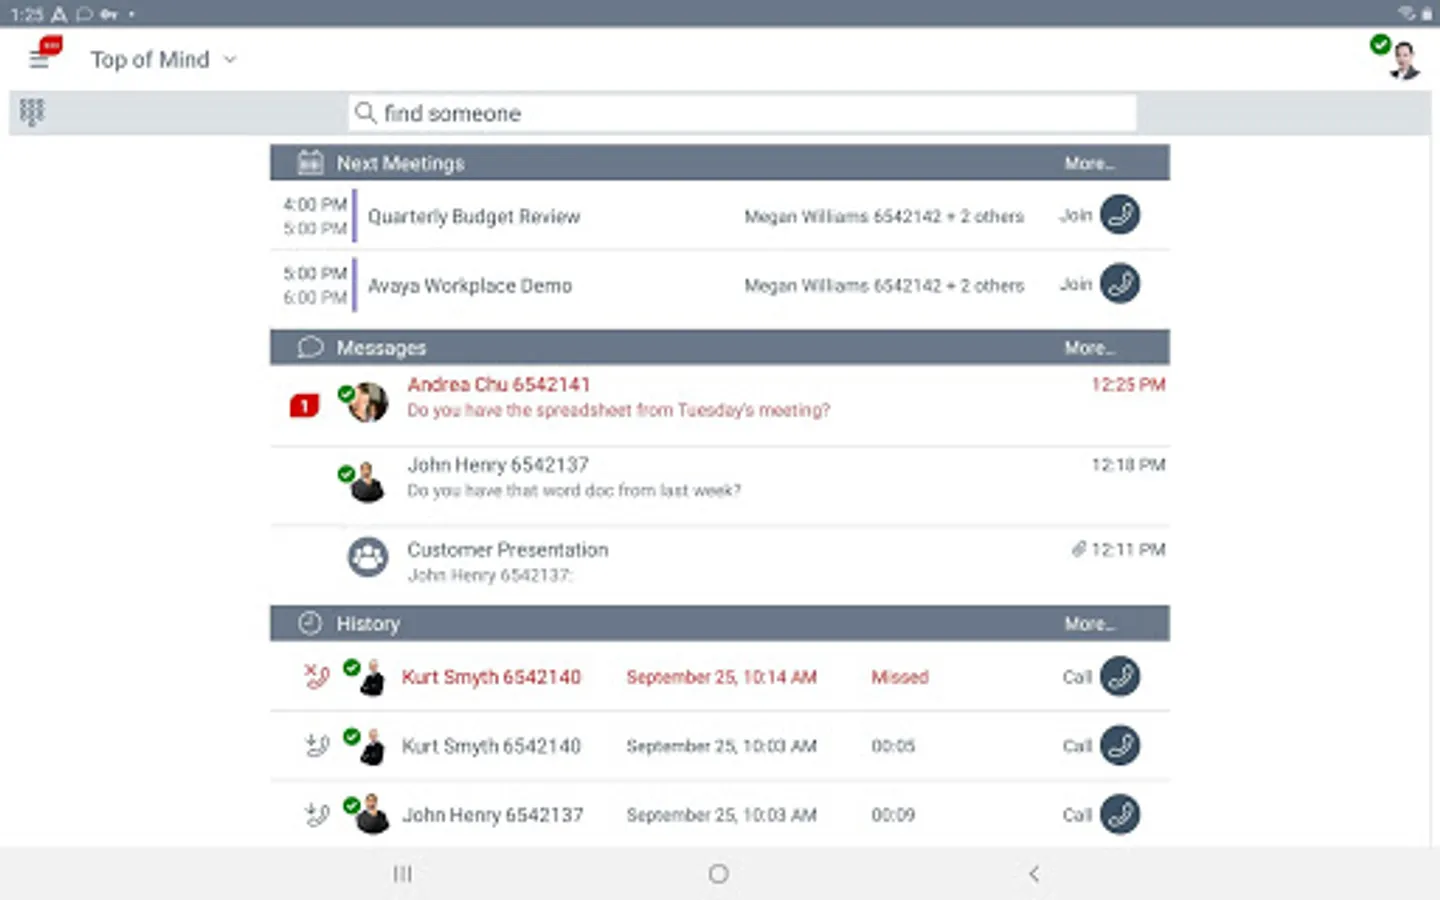Join Quarterly Budget Review via call icon
The height and width of the screenshot is (900, 1440).
1120,214
